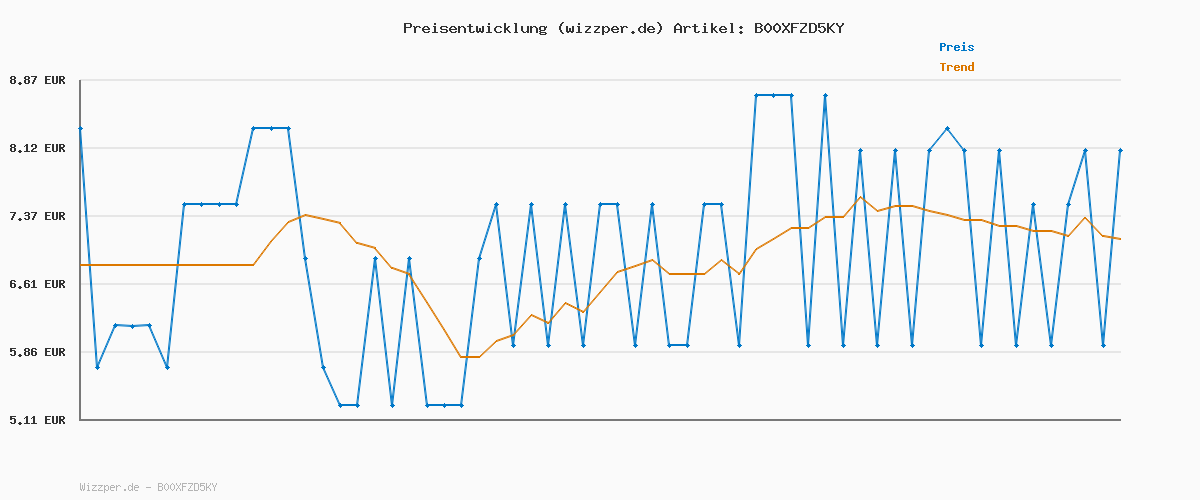Viewport: 1200px width, 500px height.
Task: Click the orange trend line's right end
Action: click(1120, 239)
